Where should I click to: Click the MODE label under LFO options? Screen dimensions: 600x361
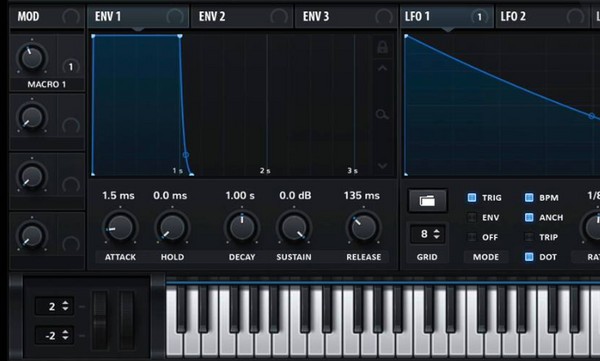[486, 257]
